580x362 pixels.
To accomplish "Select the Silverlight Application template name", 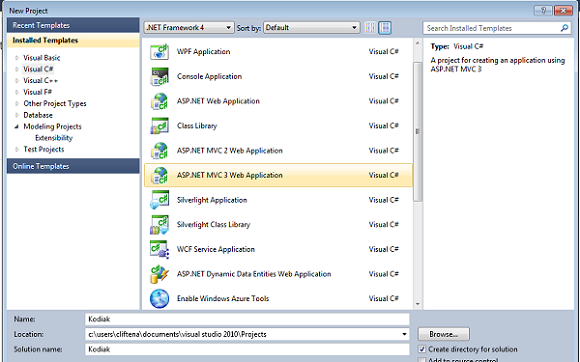I will (x=212, y=200).
